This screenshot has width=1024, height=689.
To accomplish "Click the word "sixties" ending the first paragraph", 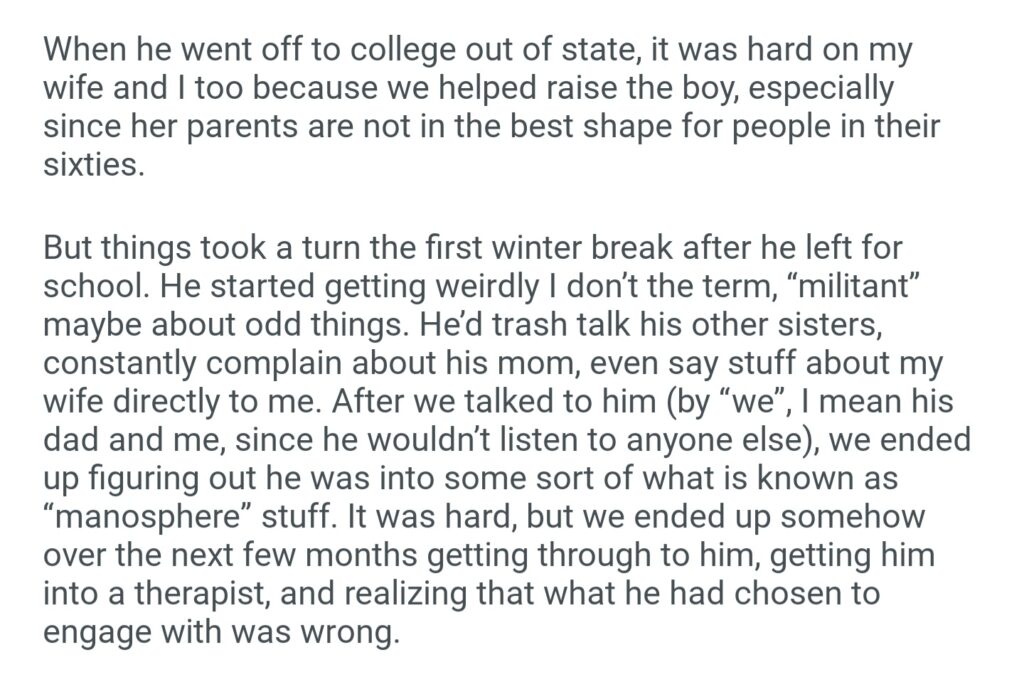I will click(93, 165).
